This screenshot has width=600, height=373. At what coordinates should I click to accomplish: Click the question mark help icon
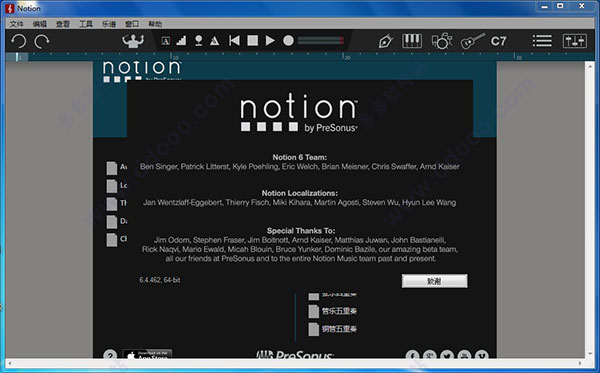(110, 355)
